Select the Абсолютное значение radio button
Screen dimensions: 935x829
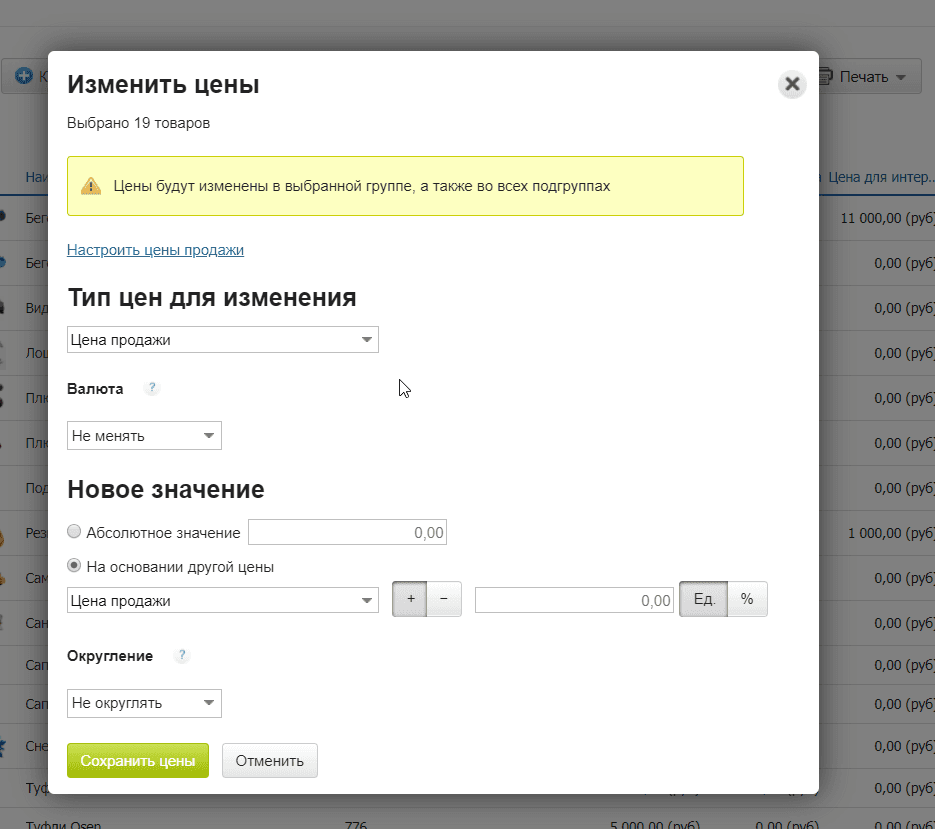click(x=74, y=531)
